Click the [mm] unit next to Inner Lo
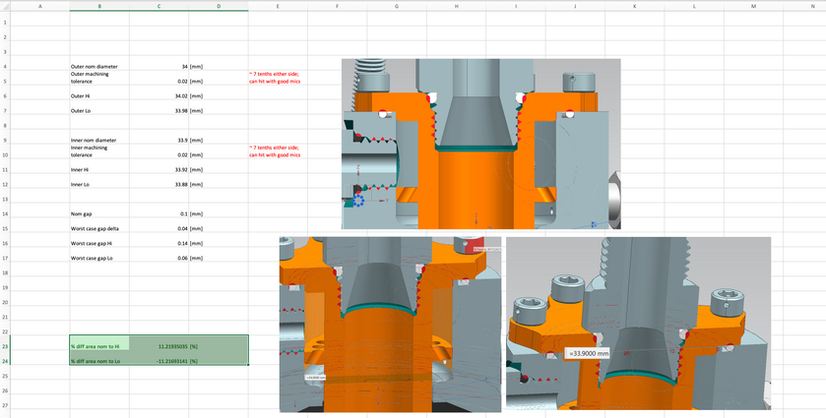 click(x=196, y=184)
